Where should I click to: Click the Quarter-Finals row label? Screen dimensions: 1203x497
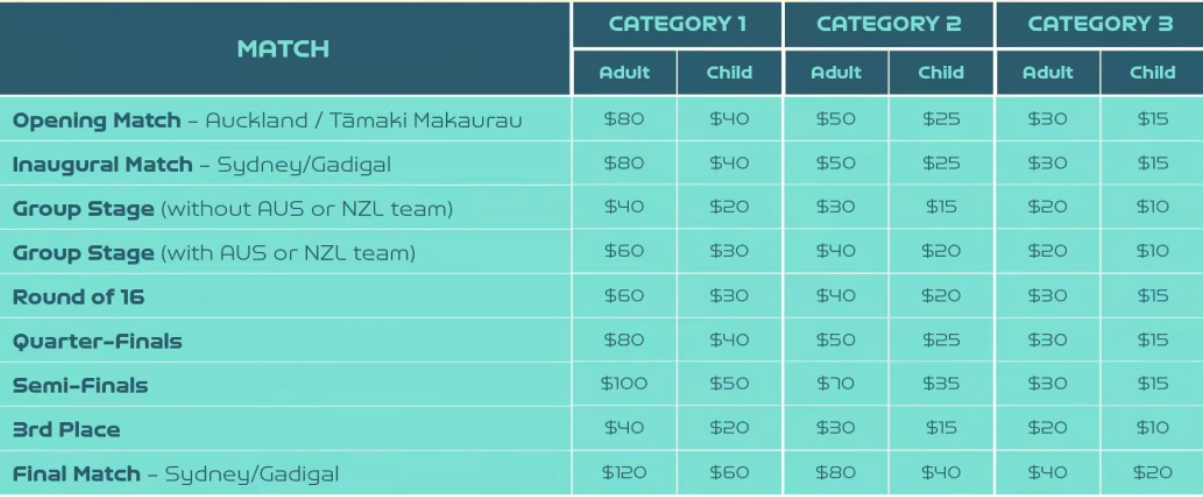pyautogui.click(x=97, y=341)
